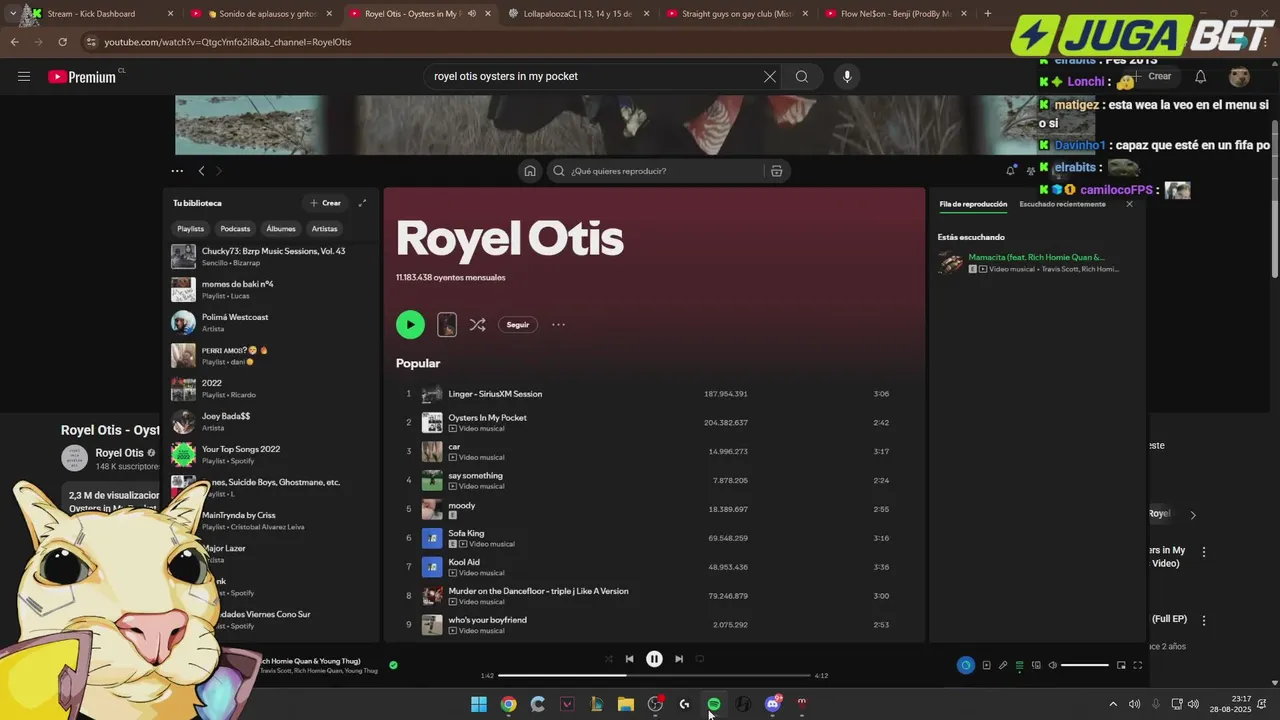Close the queue panel with the X
Viewport: 1280px width, 720px height.
pyautogui.click(x=1129, y=204)
